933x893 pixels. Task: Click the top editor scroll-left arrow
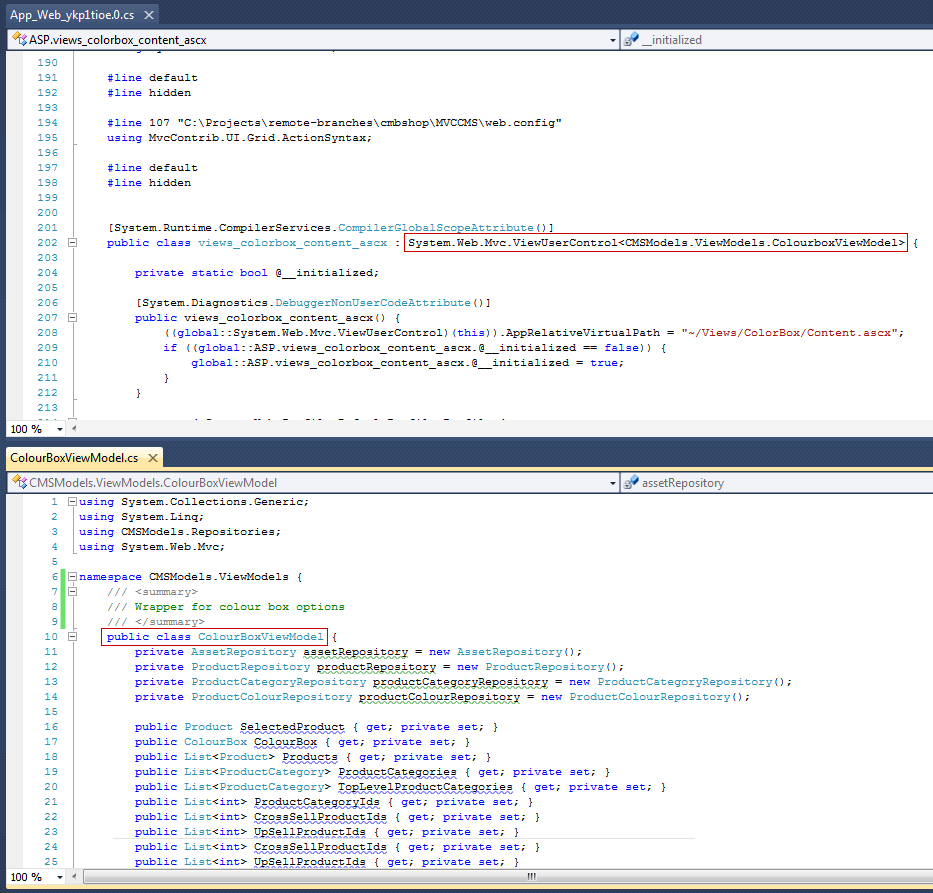pos(74,428)
